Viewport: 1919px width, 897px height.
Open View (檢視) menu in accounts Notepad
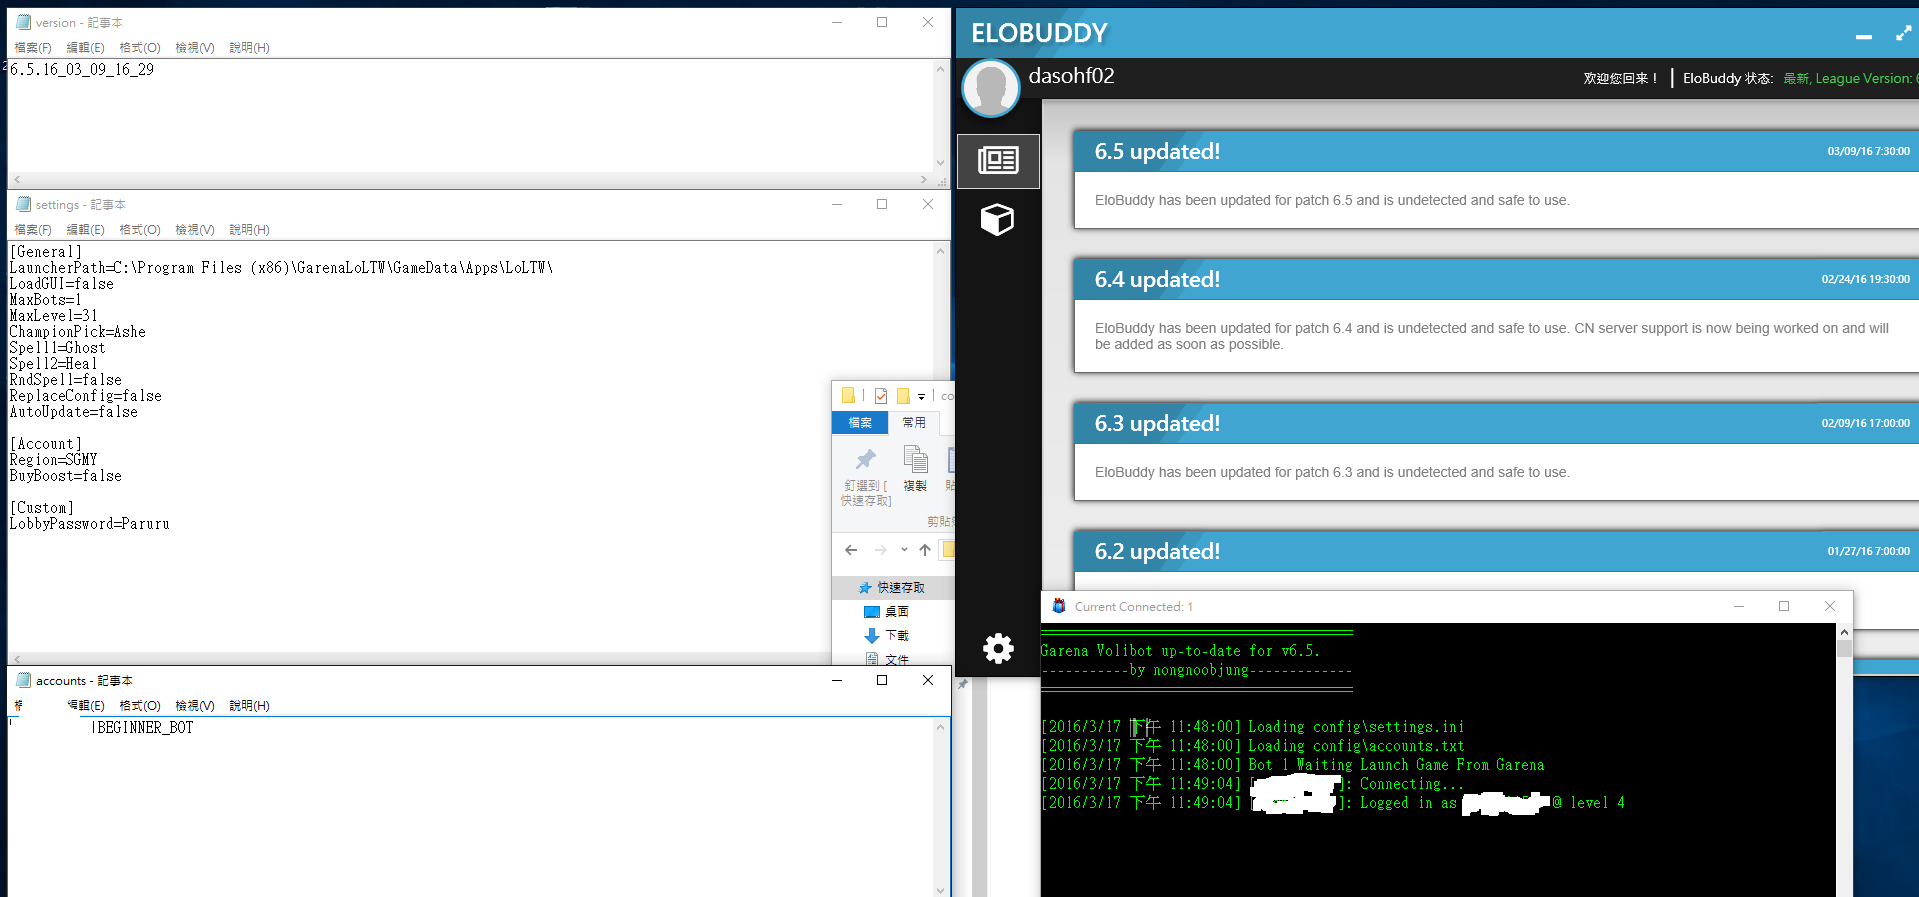[x=195, y=706]
